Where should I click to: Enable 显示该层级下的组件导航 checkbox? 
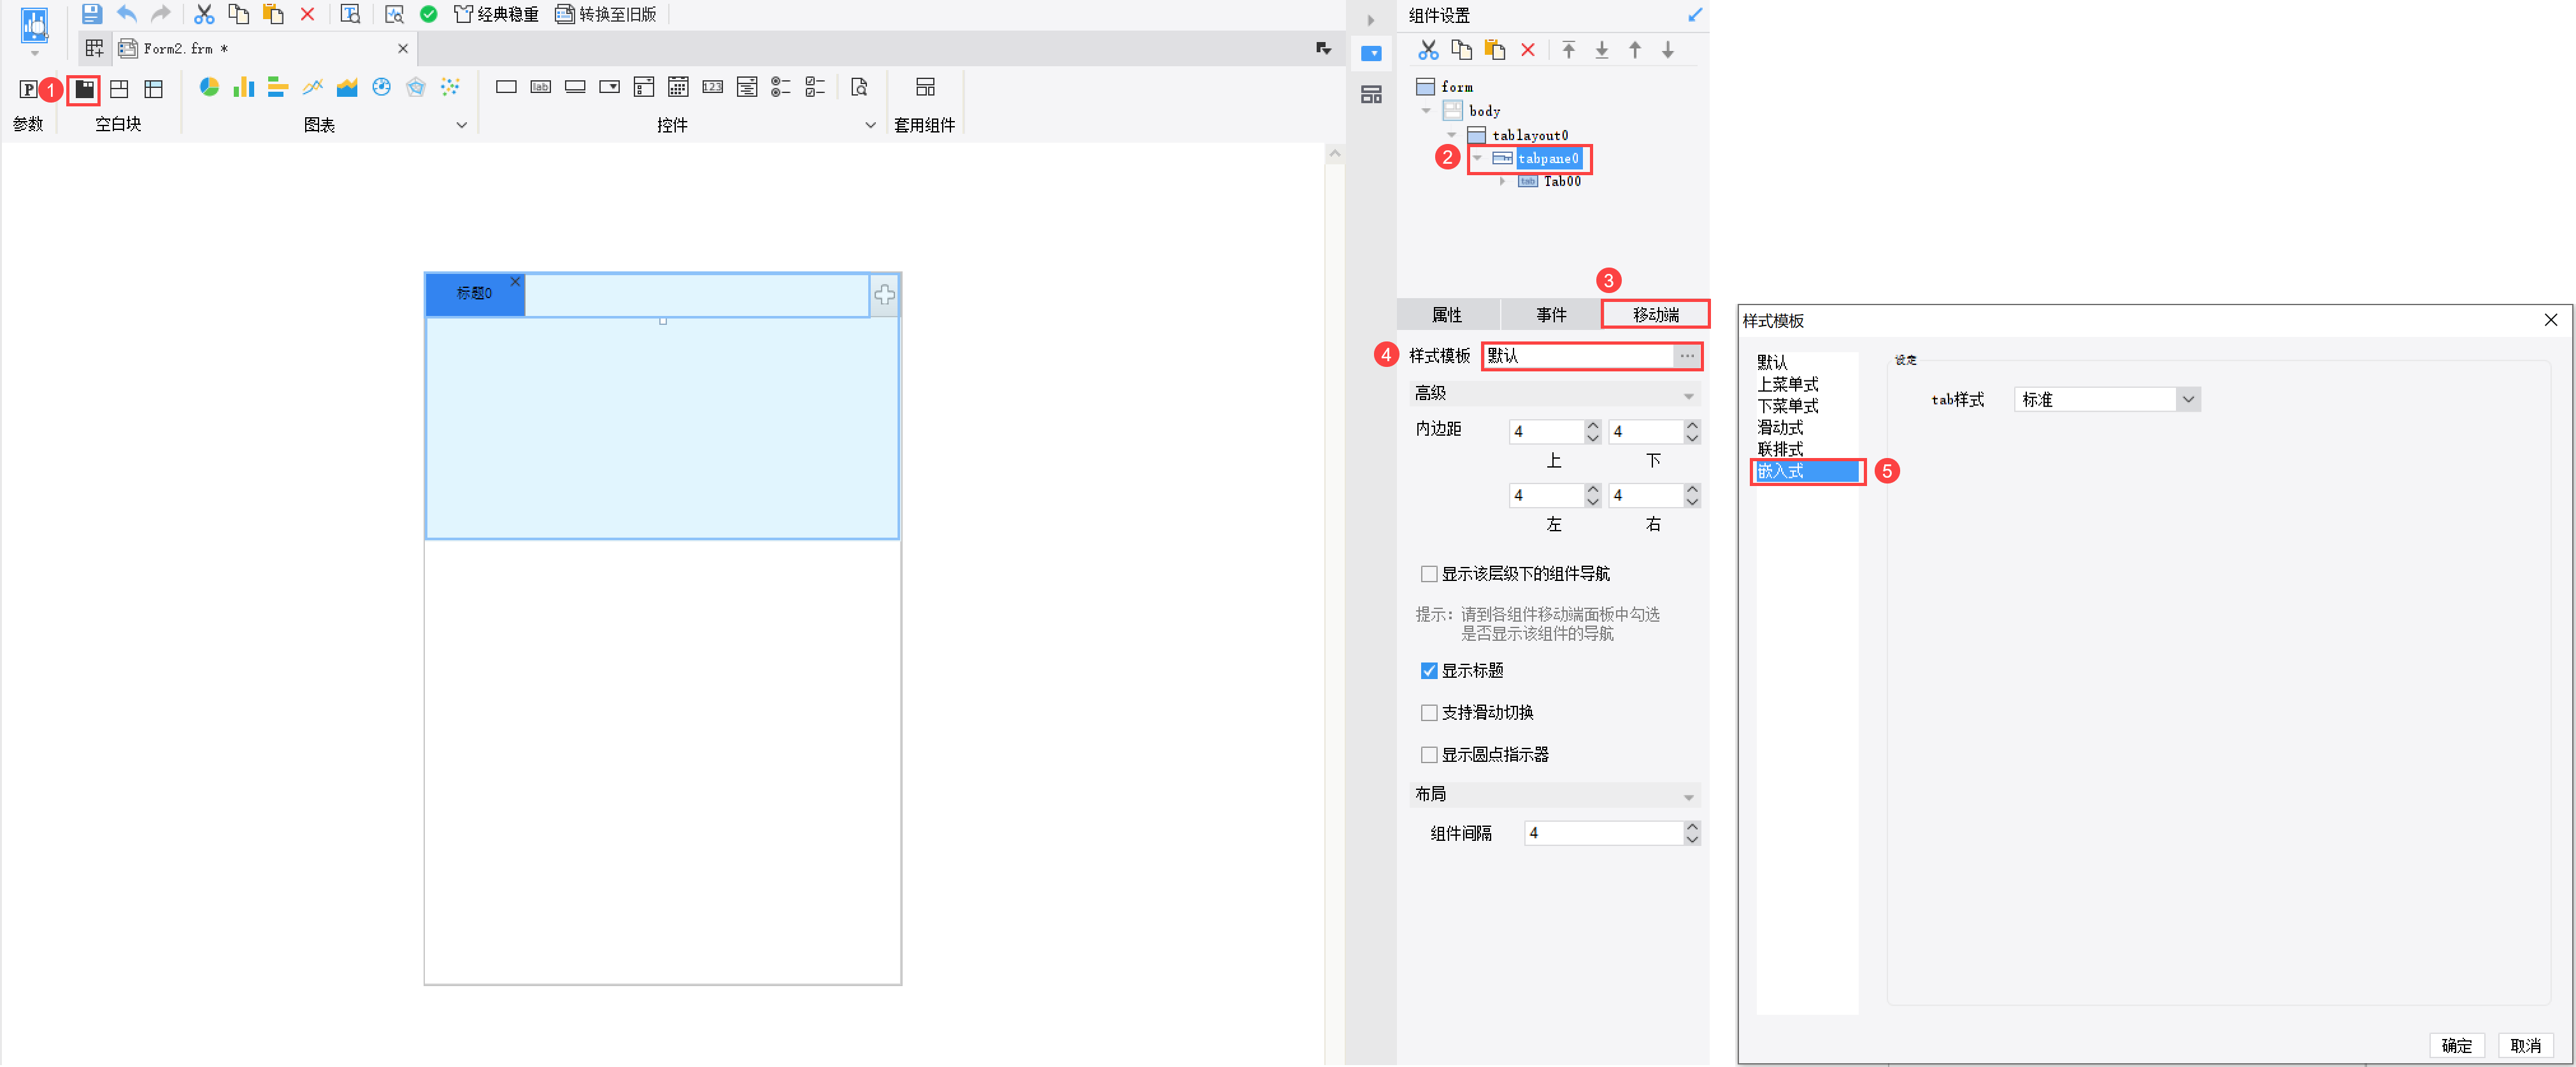pyautogui.click(x=1429, y=574)
